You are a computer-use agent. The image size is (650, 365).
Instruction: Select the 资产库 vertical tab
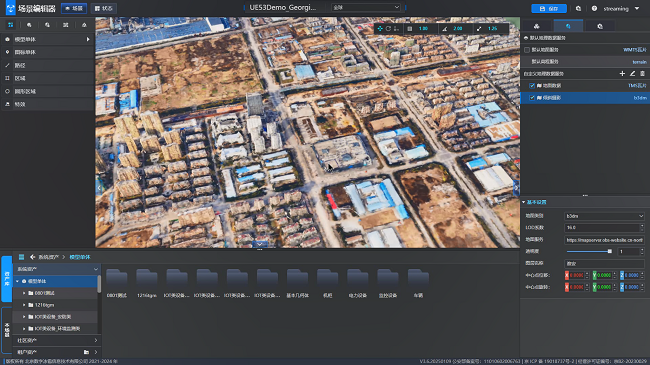pos(7,279)
